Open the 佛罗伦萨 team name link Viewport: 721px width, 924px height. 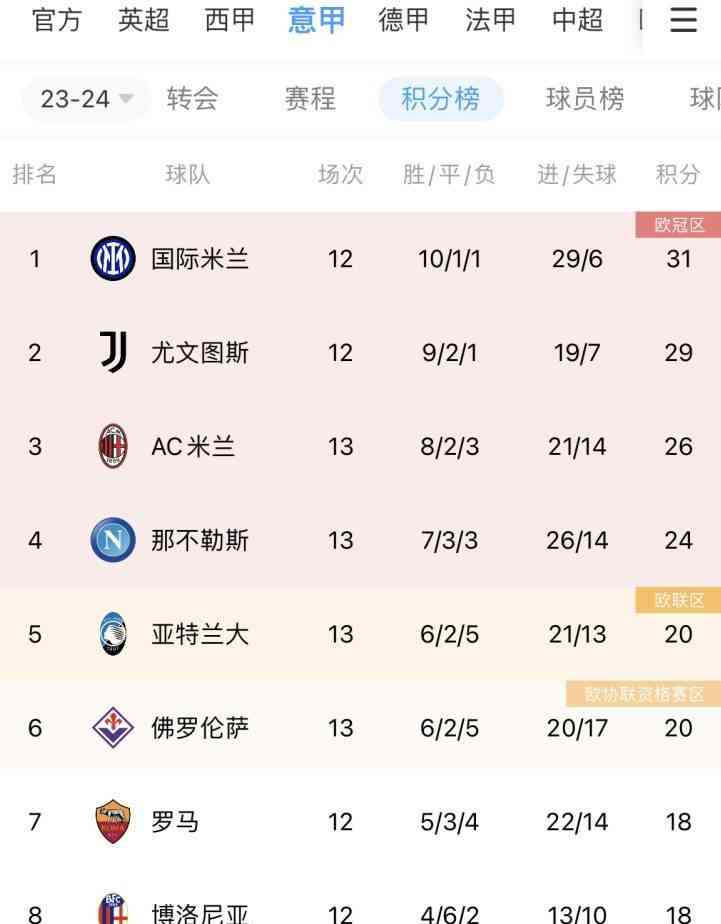(200, 728)
